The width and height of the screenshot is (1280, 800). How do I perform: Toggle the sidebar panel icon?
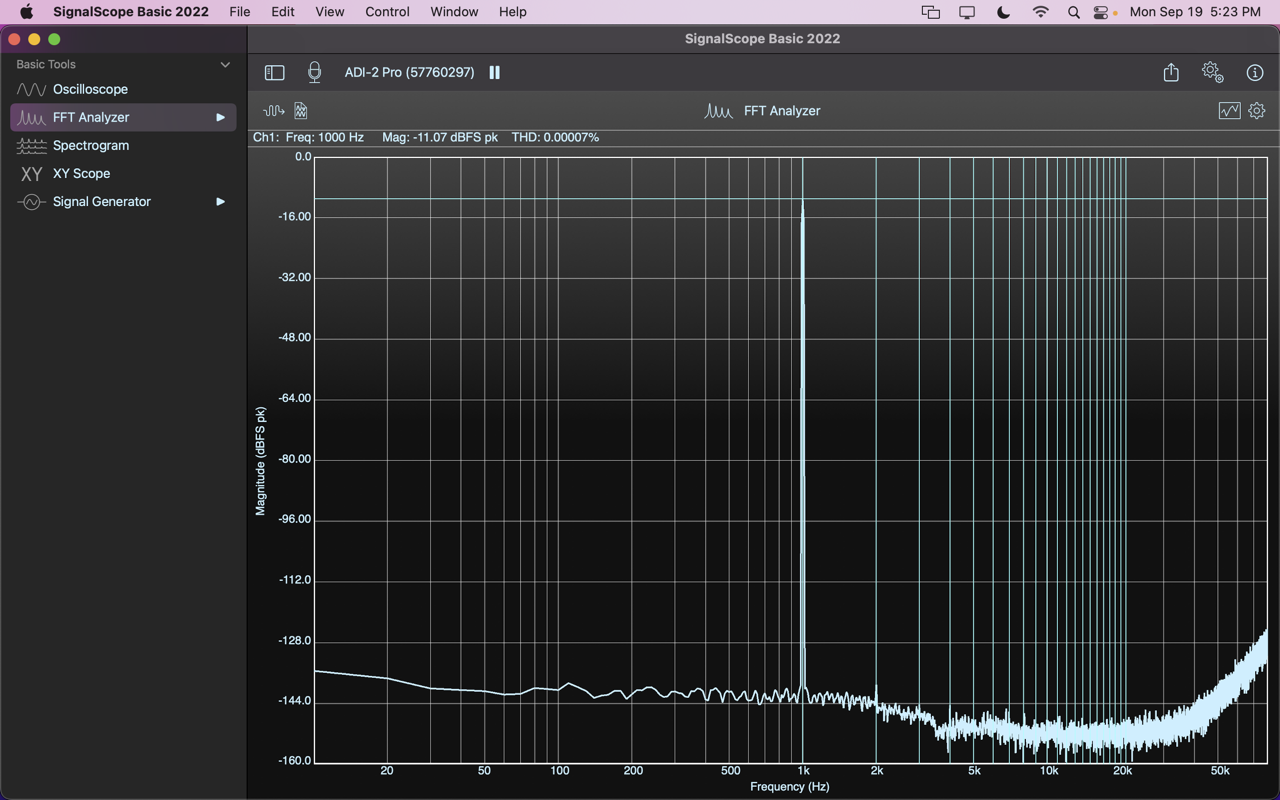pyautogui.click(x=274, y=73)
